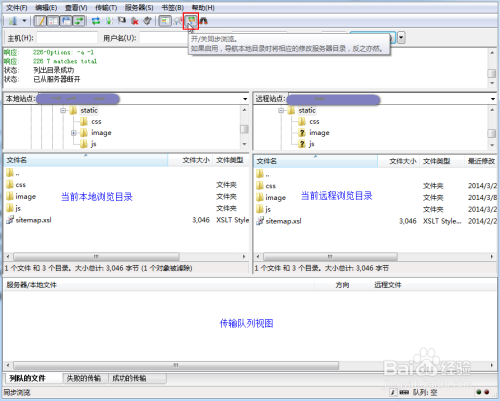Click the local sitemap.xsl file icon
Image resolution: width=500 pixels, height=401 pixels.
[10, 220]
